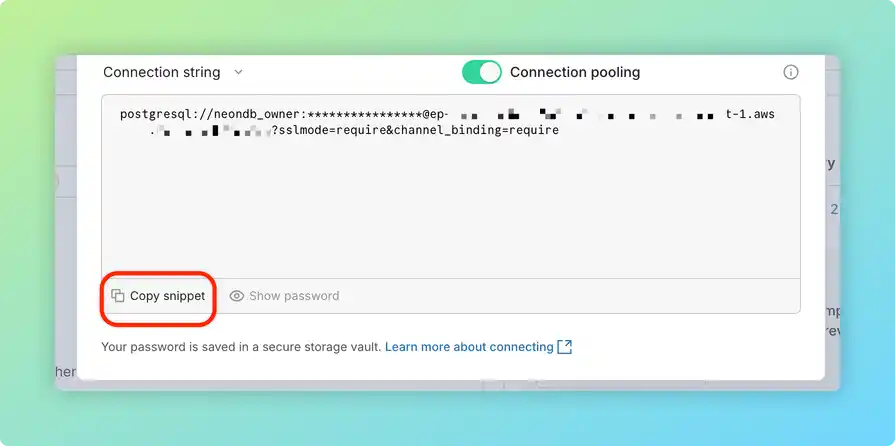Open Learn more about connecting link

coord(469,347)
